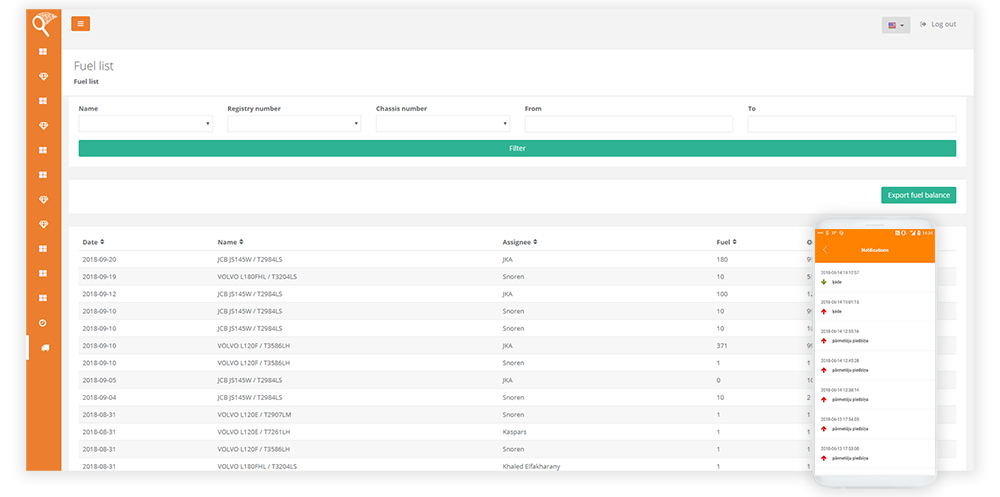Screen dimensions: 1000x497
Task: Tap the green down arrow notification icon
Action: (x=823, y=282)
